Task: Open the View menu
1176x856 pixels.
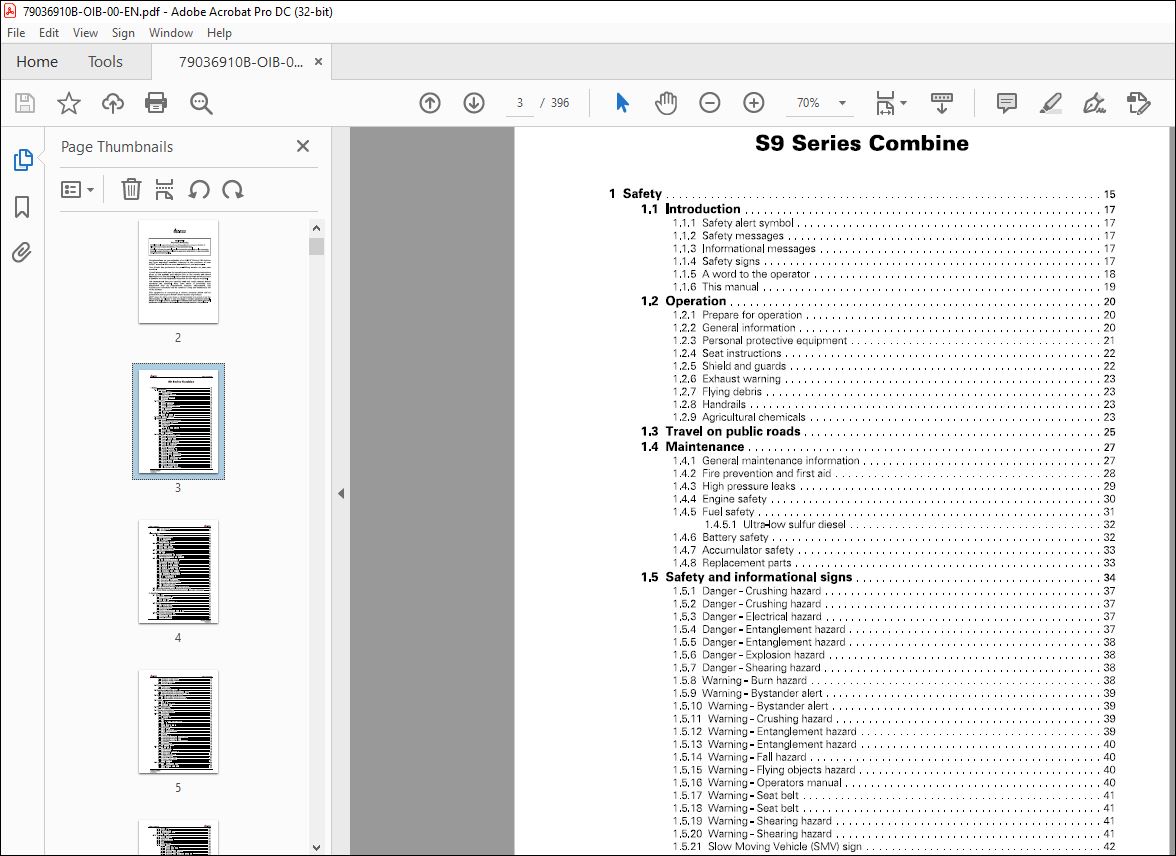Action: [85, 33]
